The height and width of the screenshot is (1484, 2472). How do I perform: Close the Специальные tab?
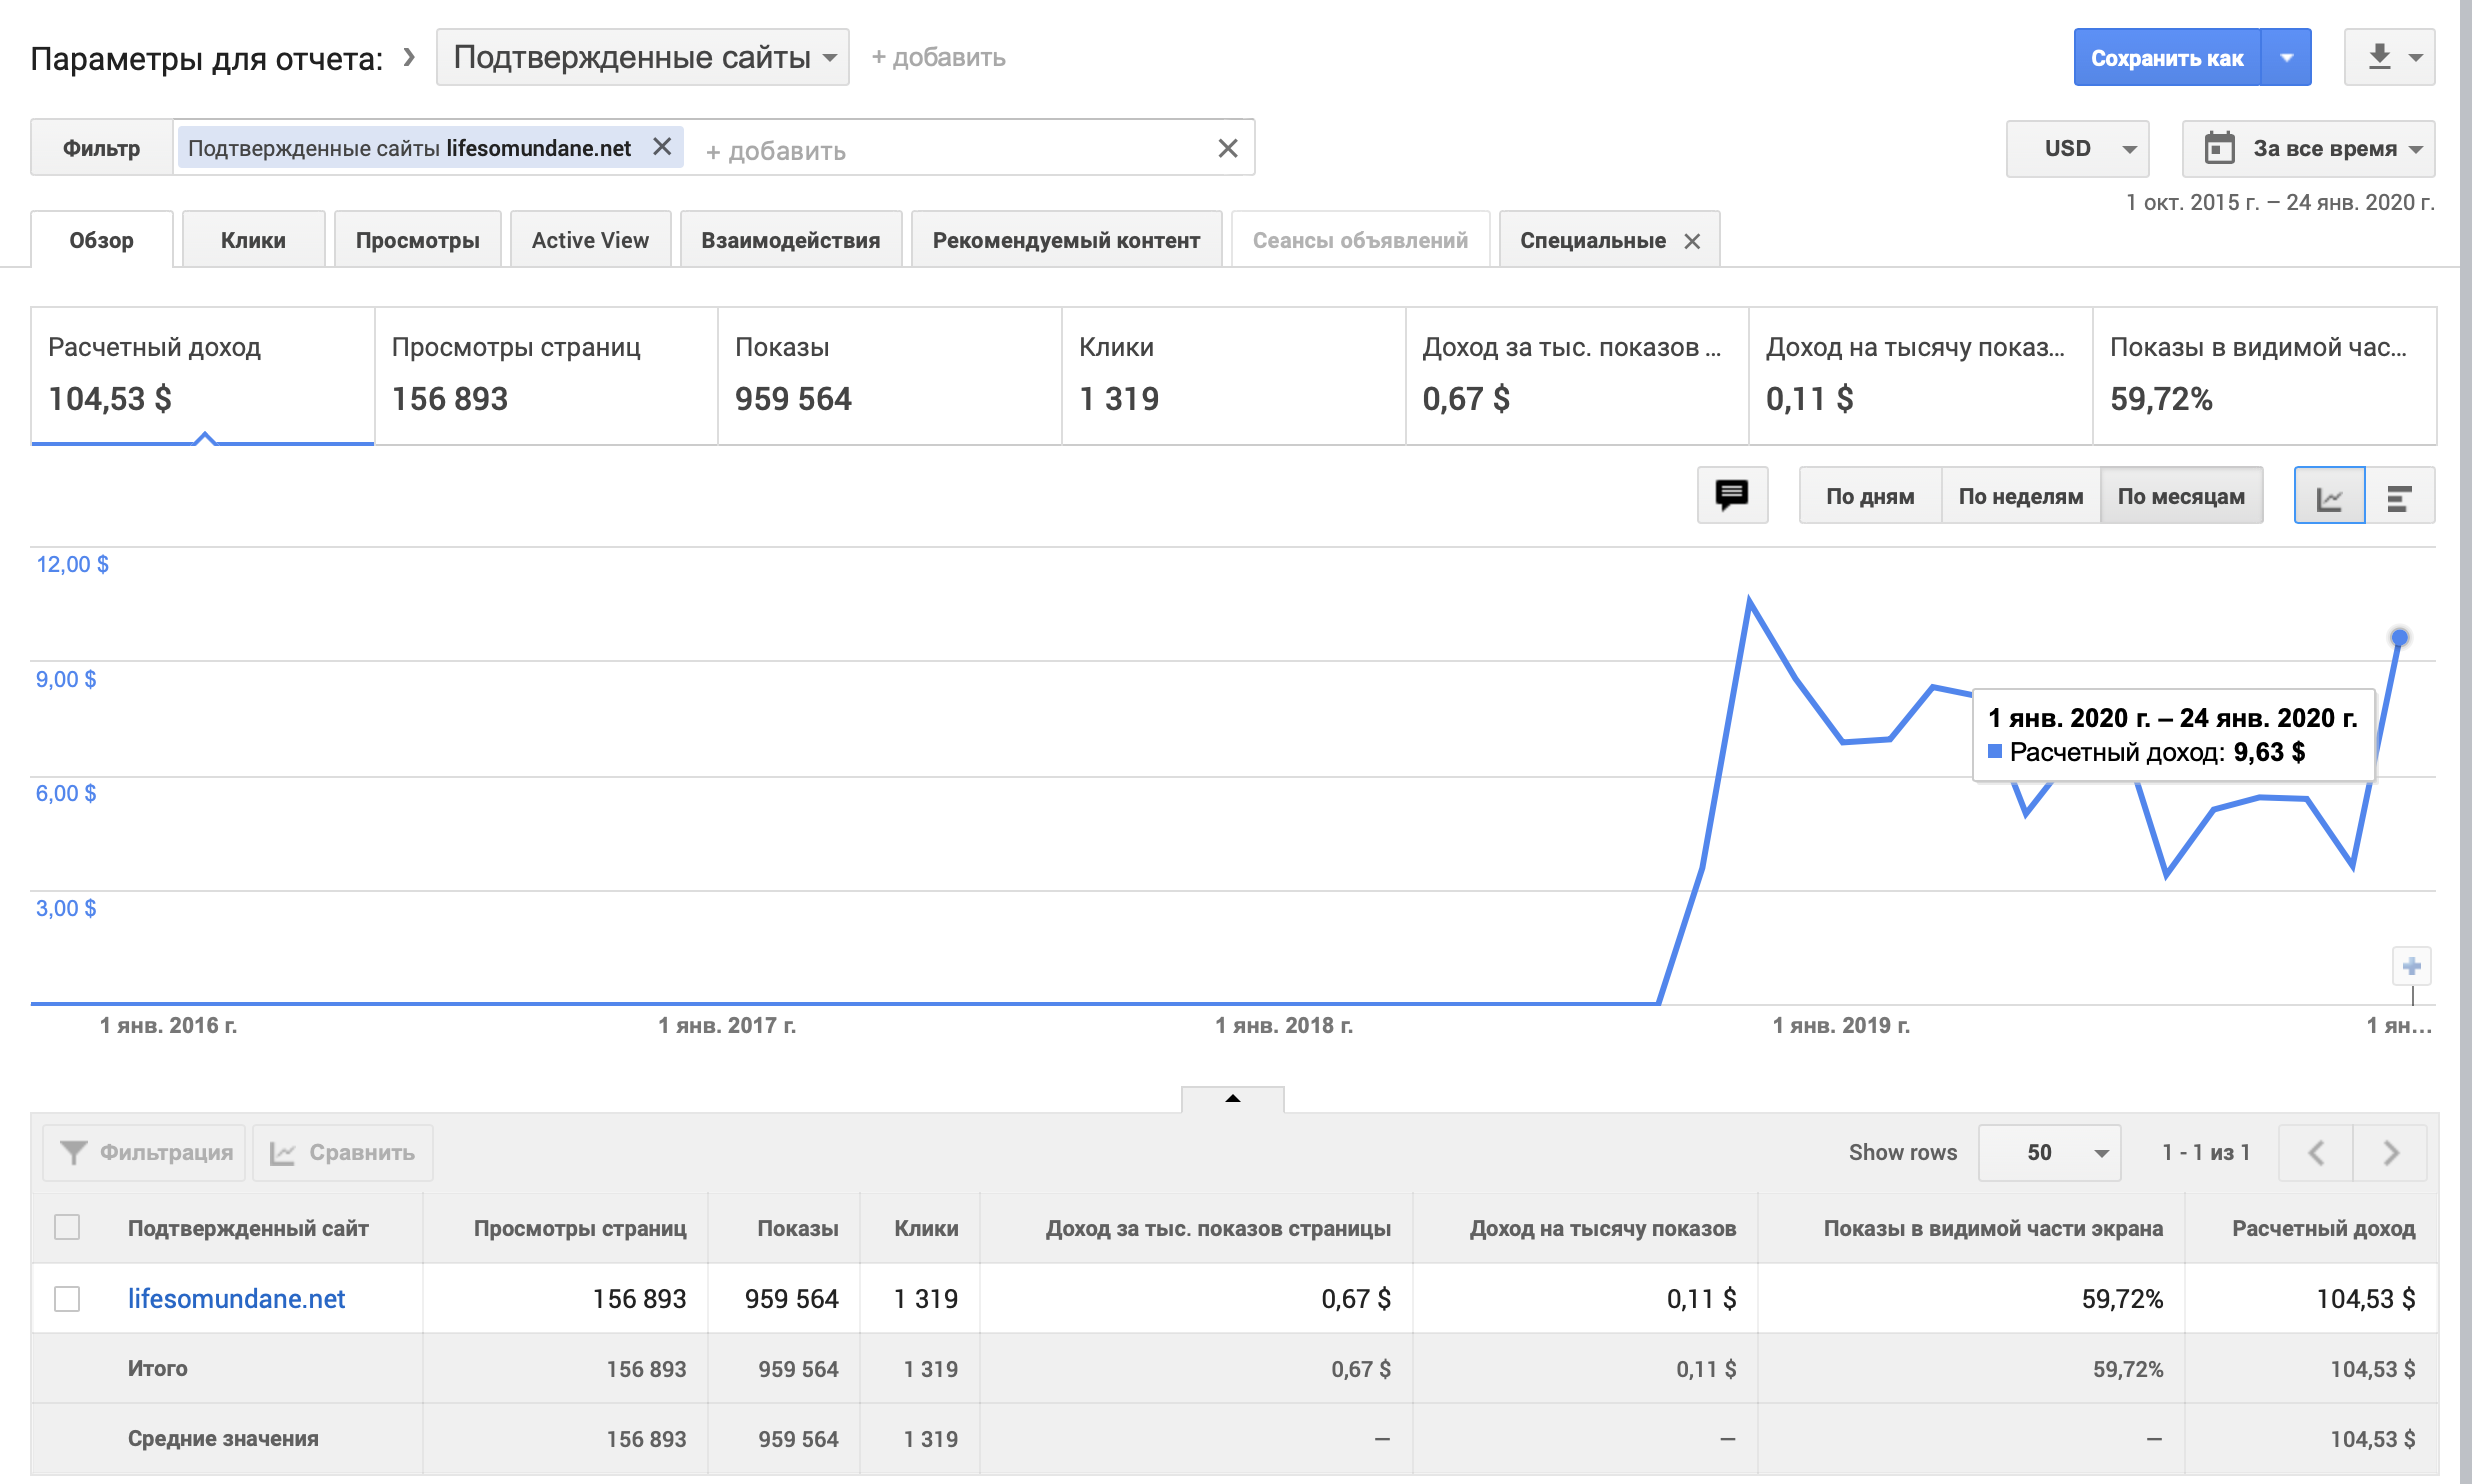[x=1691, y=241]
